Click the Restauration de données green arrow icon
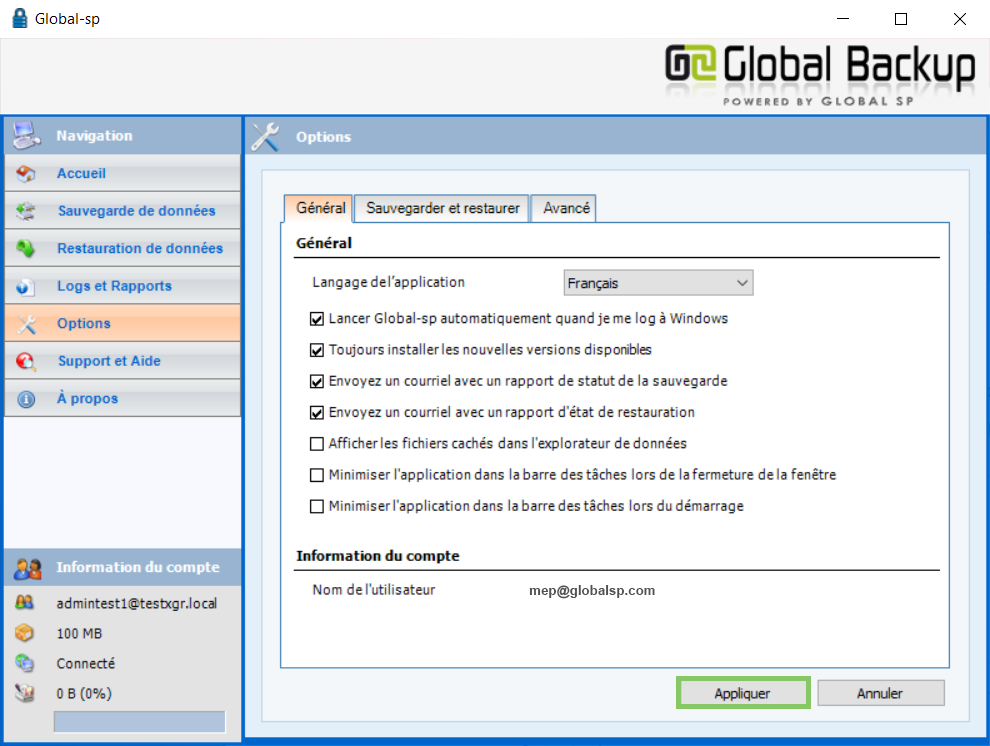Viewport: 990px width, 746px height. (x=26, y=249)
